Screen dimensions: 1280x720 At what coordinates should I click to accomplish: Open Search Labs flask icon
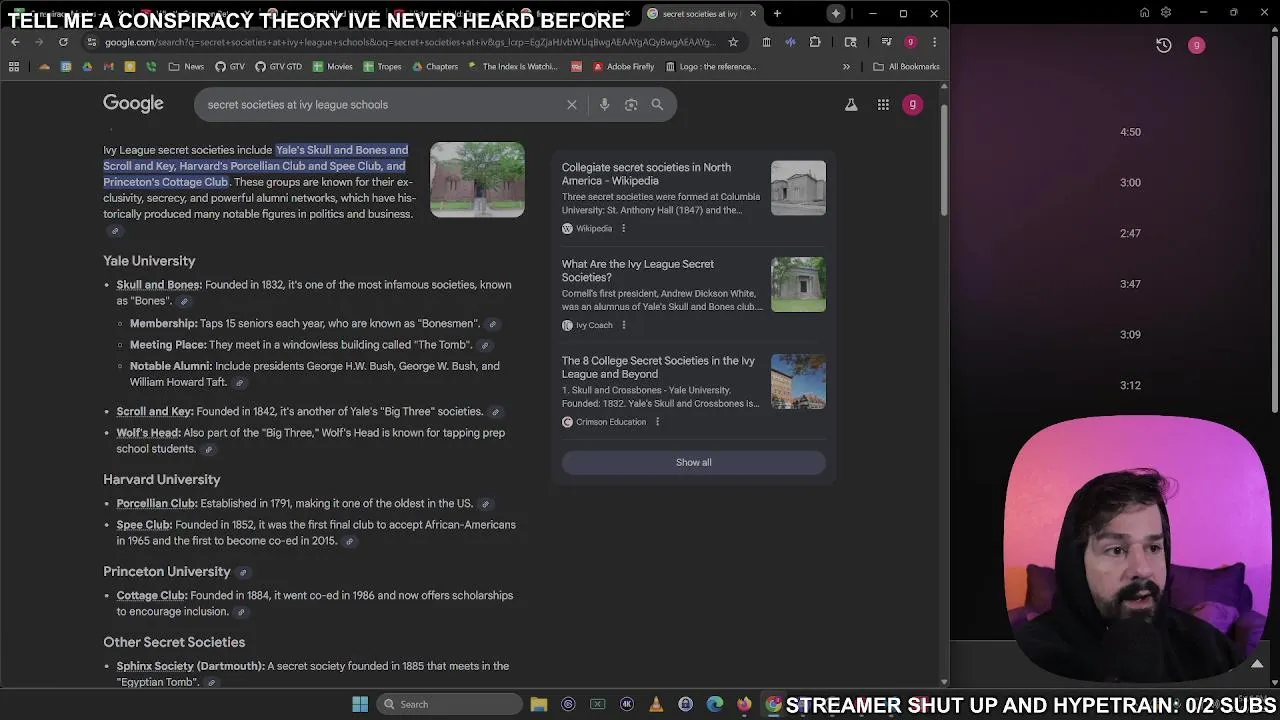click(x=851, y=104)
